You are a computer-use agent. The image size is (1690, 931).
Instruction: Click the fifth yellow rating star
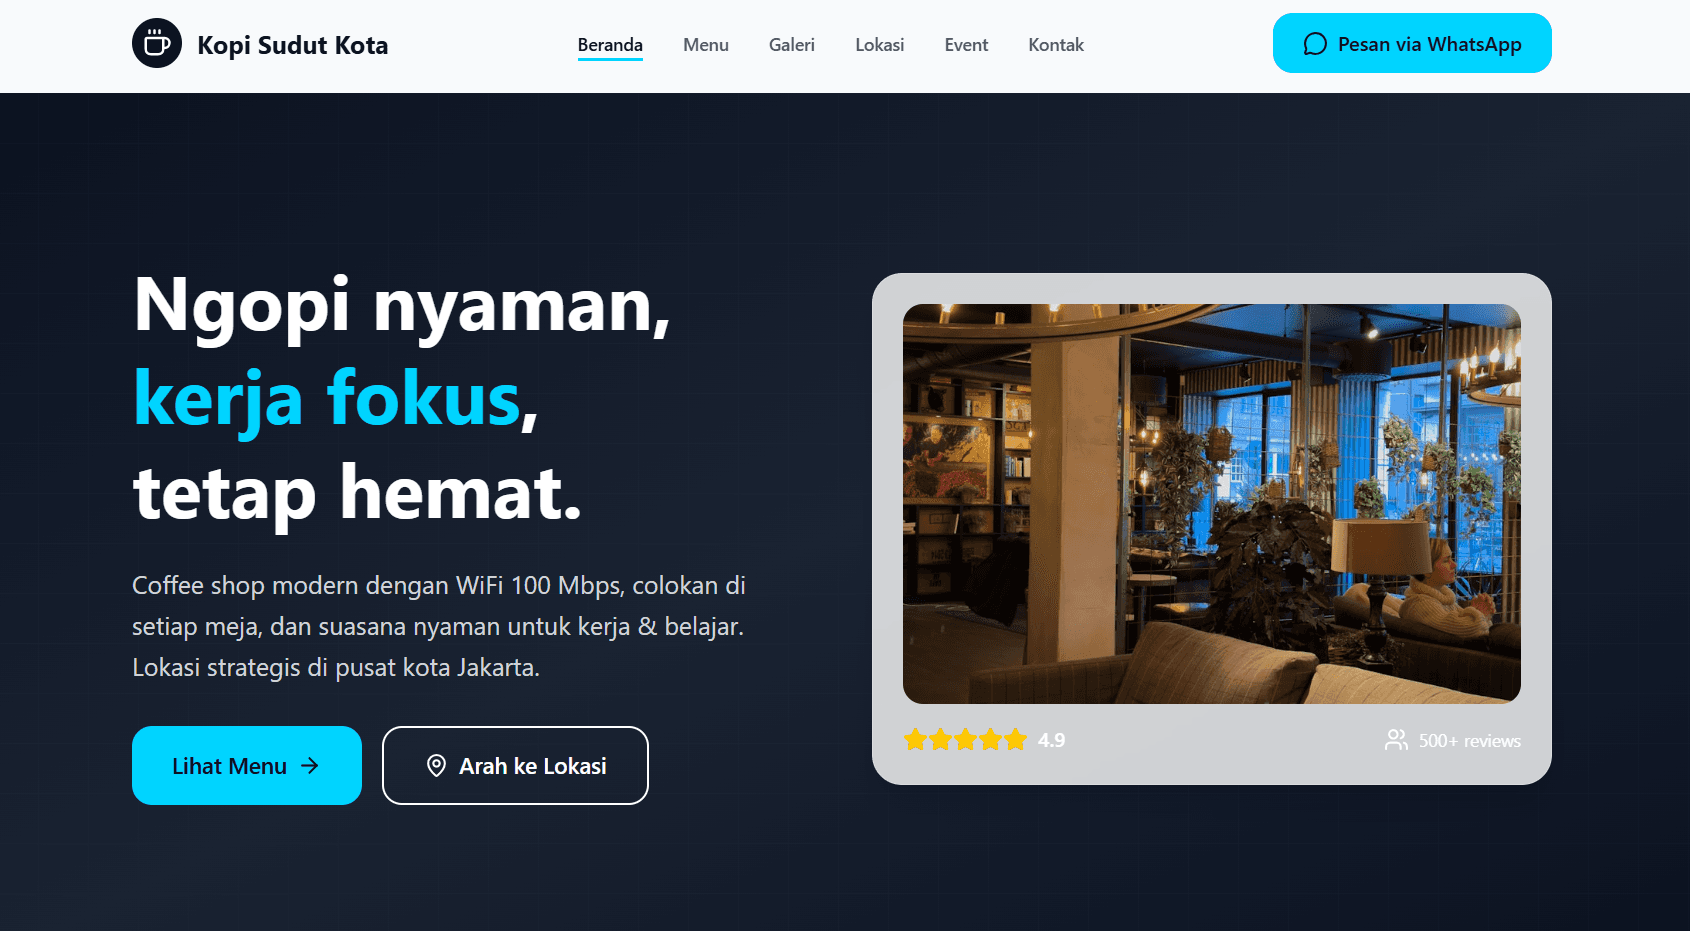point(1015,740)
